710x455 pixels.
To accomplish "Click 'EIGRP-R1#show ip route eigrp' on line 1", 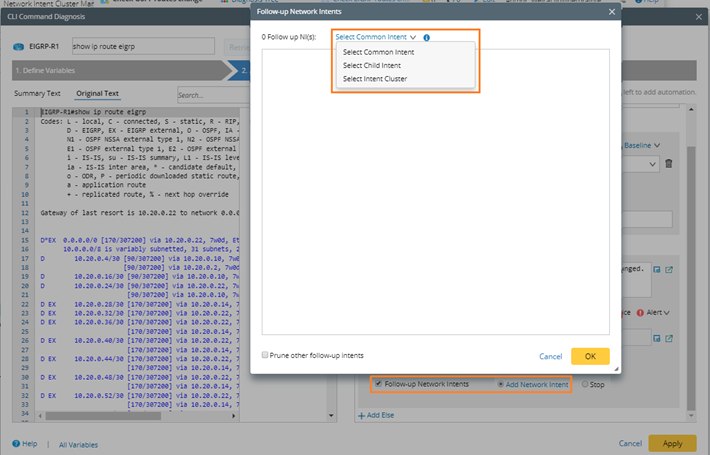I will pos(93,112).
